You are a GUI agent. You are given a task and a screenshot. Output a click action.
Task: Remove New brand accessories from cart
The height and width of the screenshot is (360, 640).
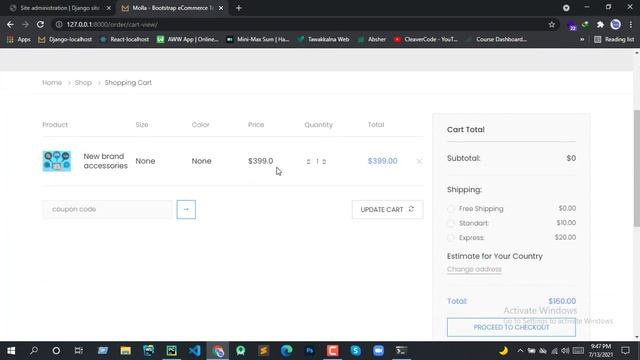pyautogui.click(x=419, y=161)
